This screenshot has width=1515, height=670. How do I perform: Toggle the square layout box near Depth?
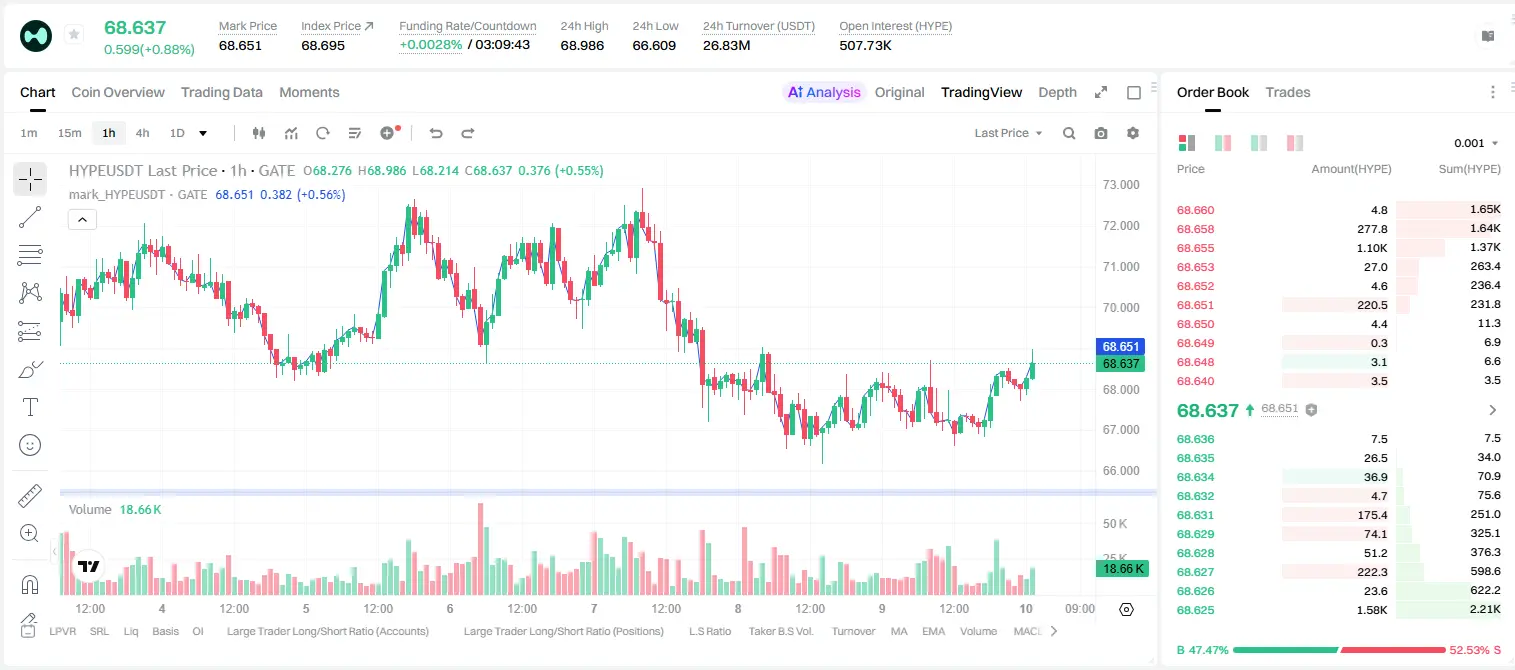[x=1134, y=92]
